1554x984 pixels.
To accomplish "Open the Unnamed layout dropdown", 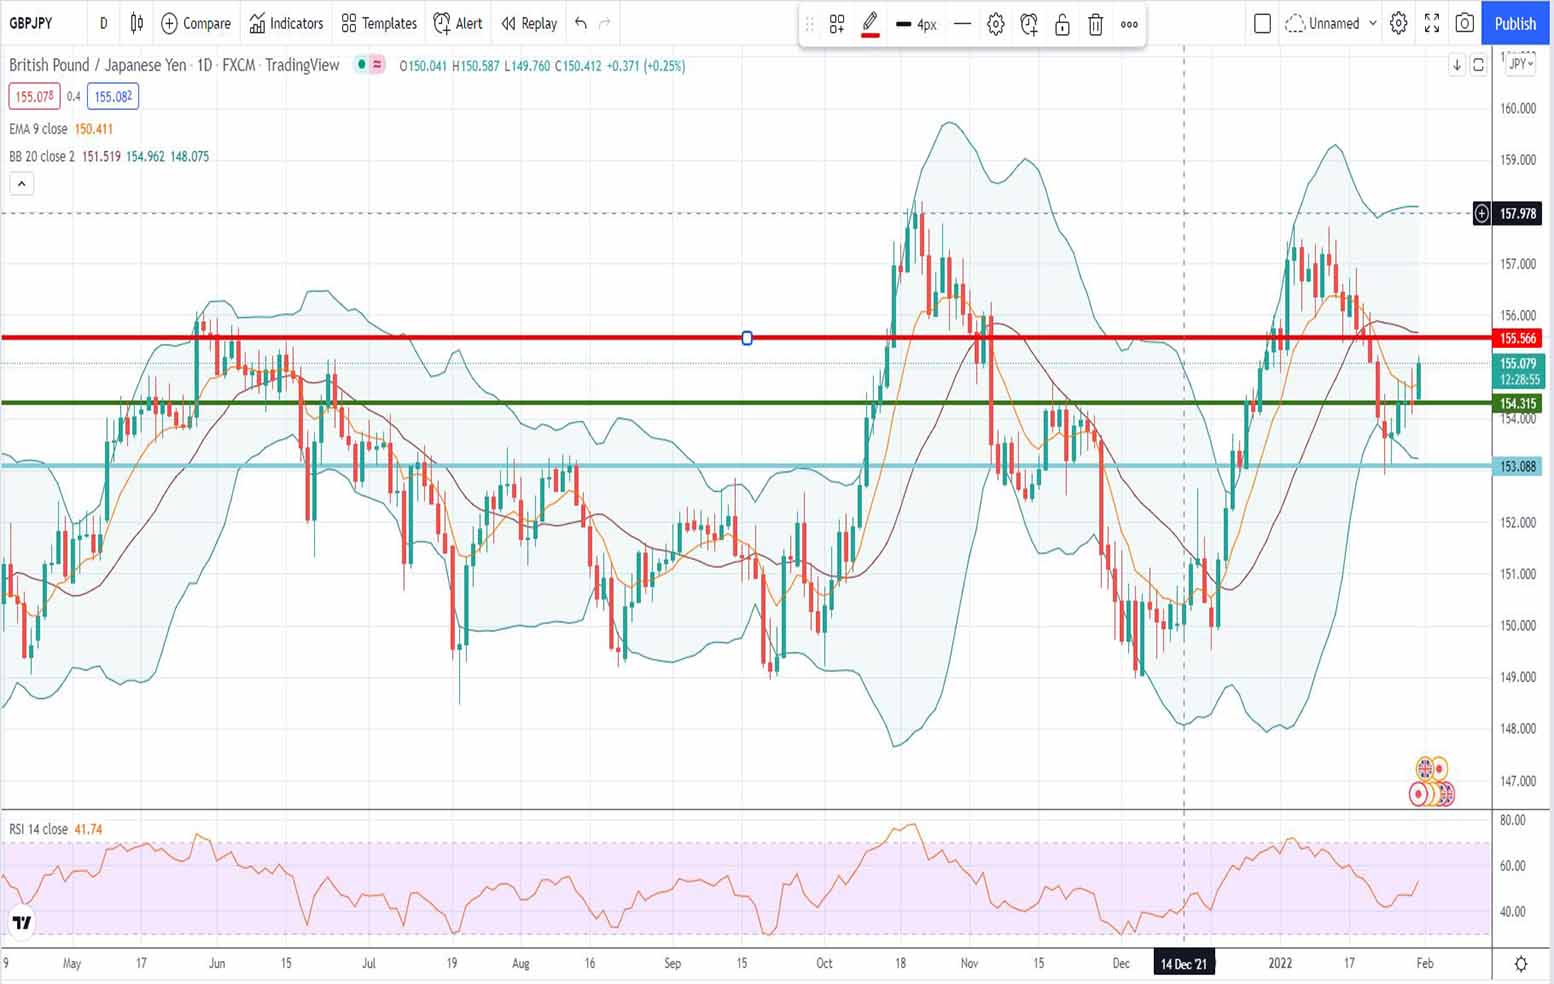I will click(x=1332, y=23).
